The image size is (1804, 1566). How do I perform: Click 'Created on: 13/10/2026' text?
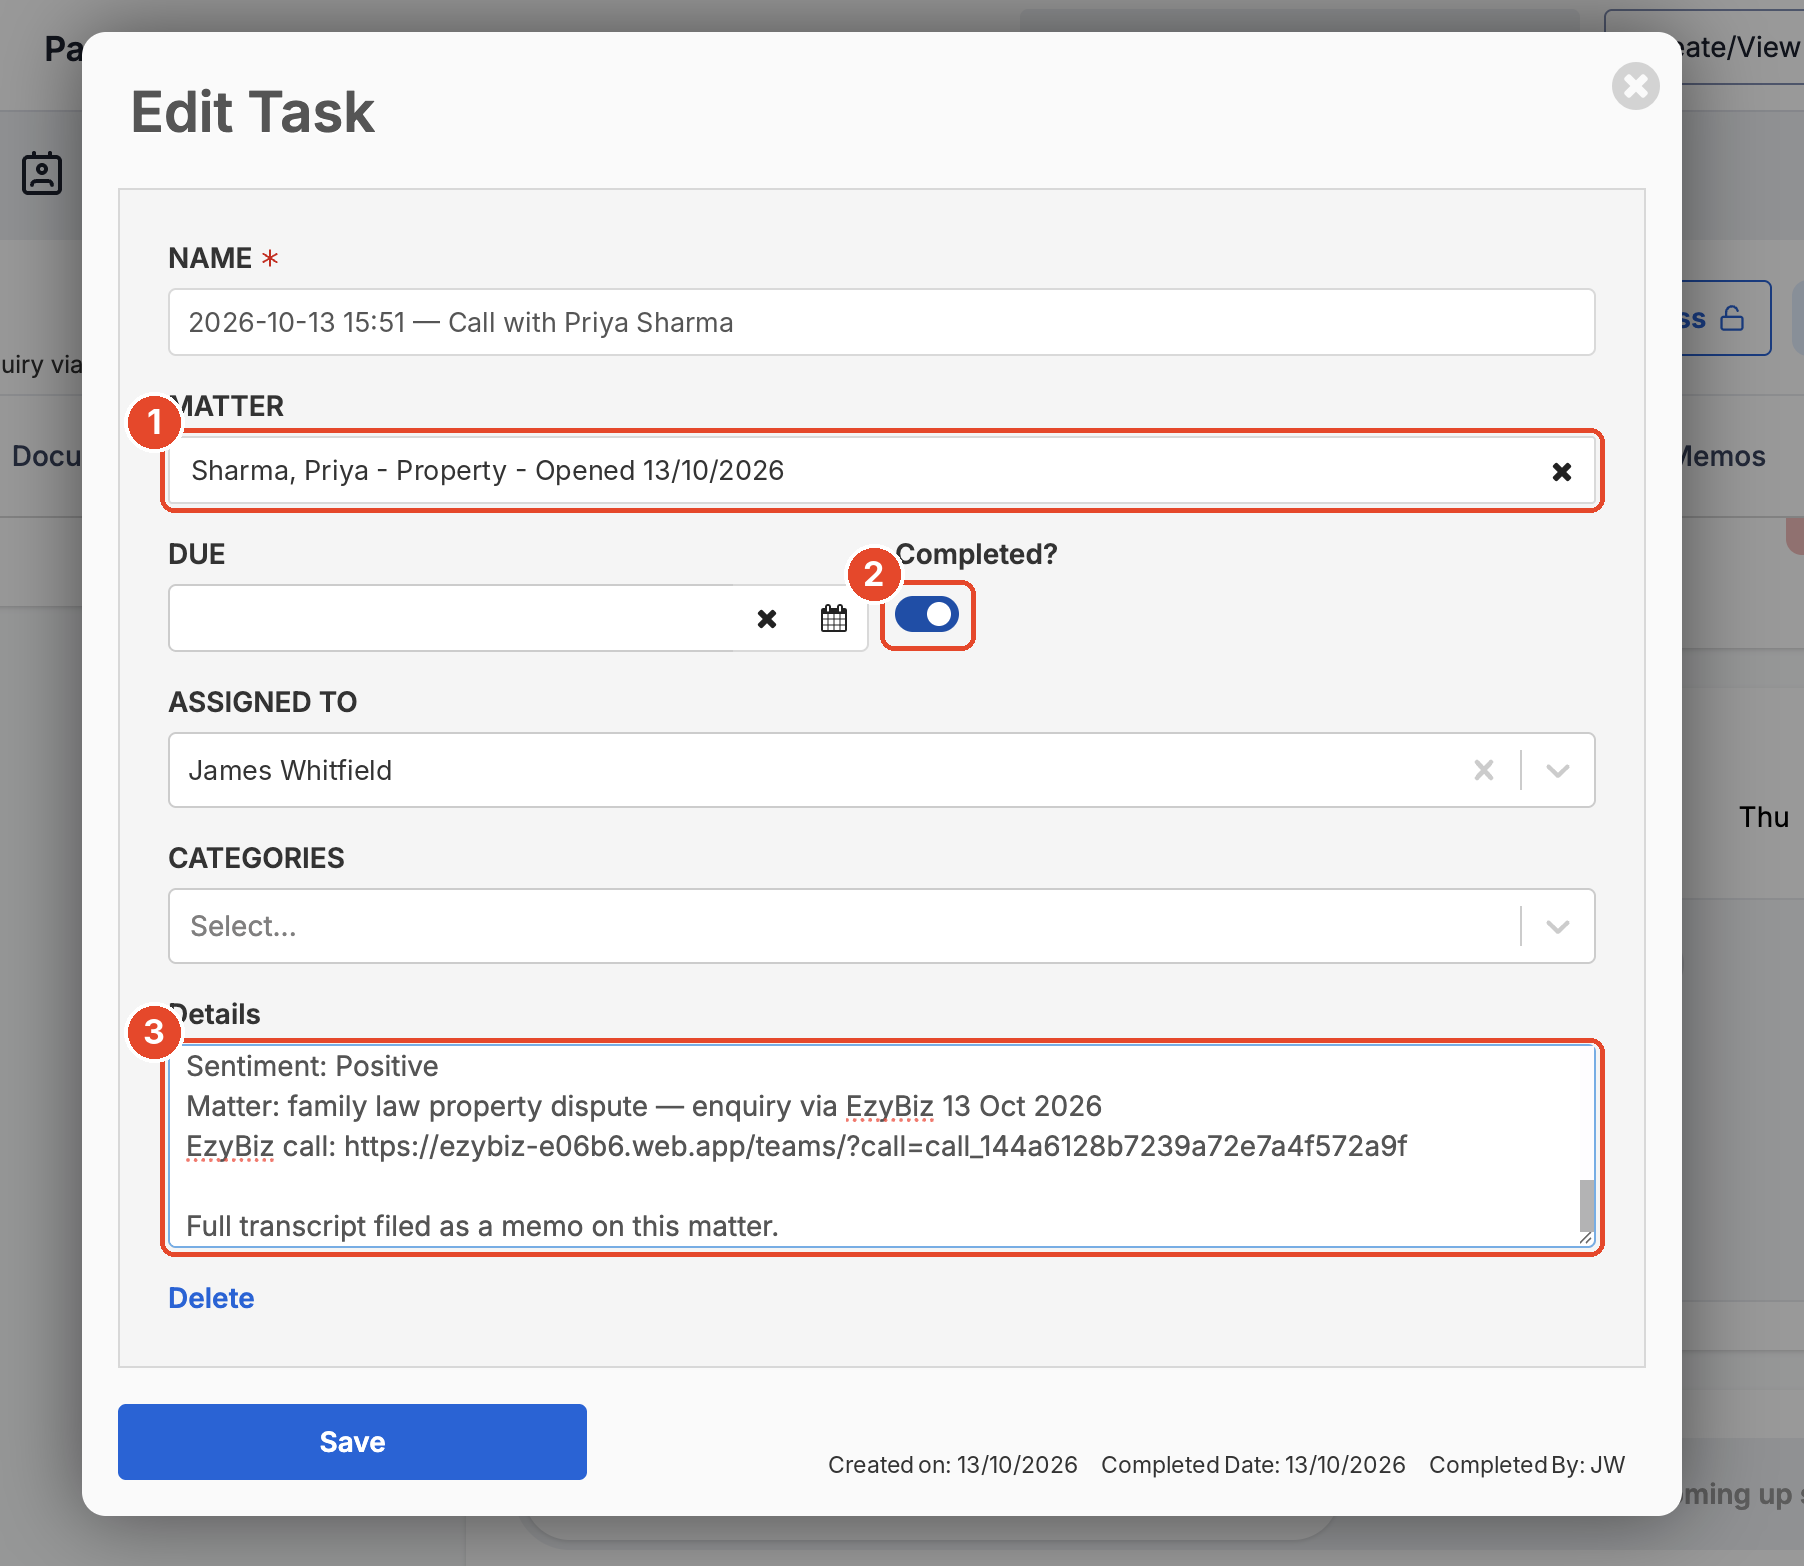[953, 1465]
